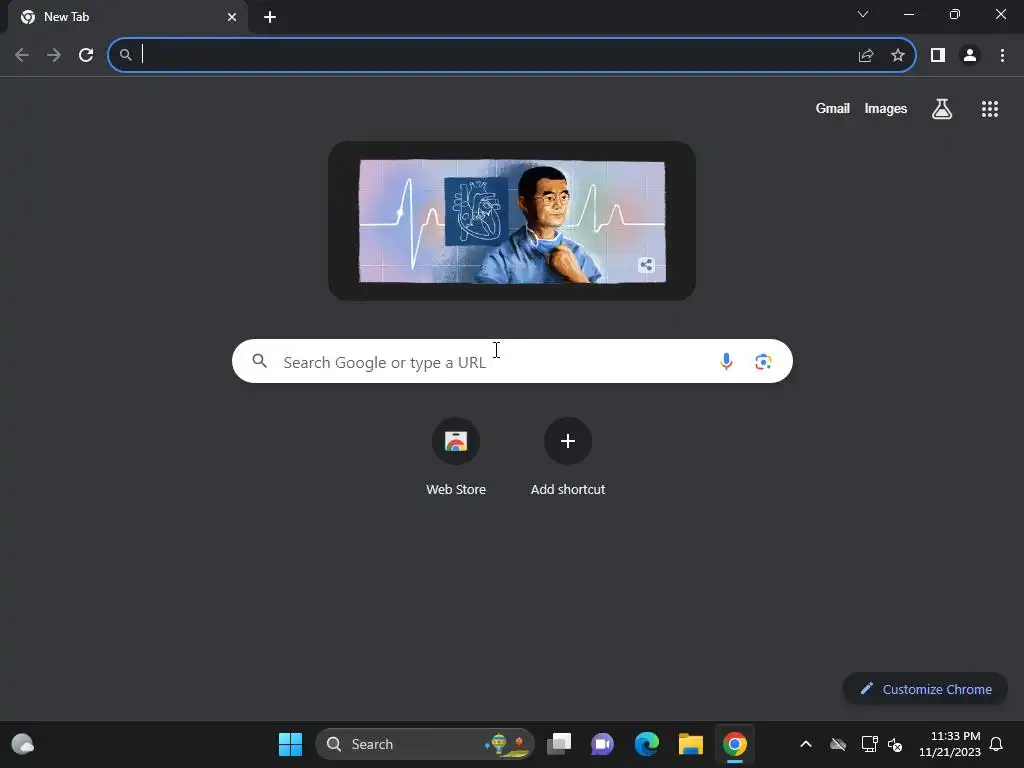The width and height of the screenshot is (1024, 768).
Task: Click the muted volume tray icon
Action: pyautogui.click(x=895, y=744)
